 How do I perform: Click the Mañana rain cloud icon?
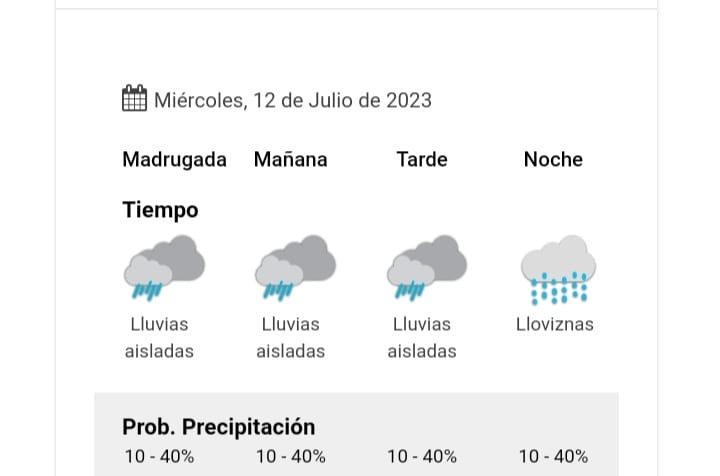294,267
